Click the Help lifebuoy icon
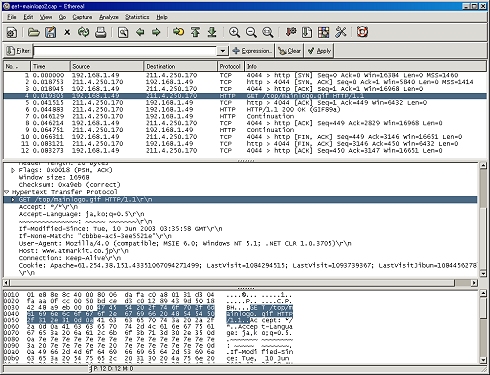490x375 pixels. point(362,32)
